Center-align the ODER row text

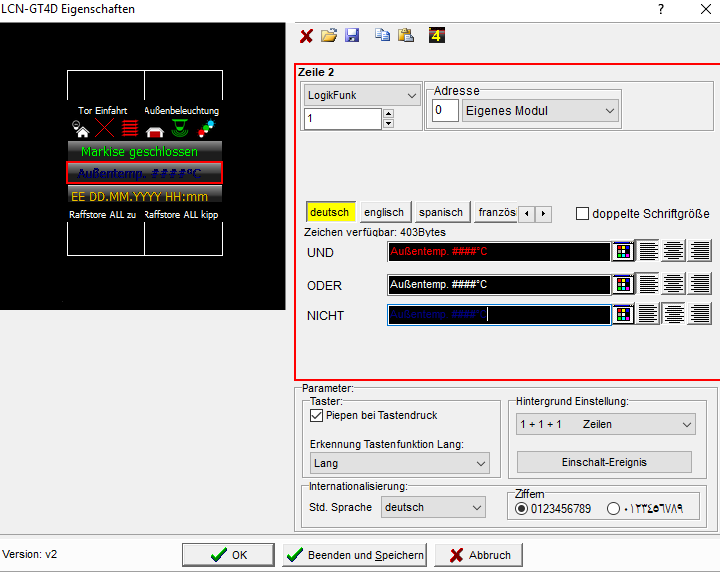(674, 284)
